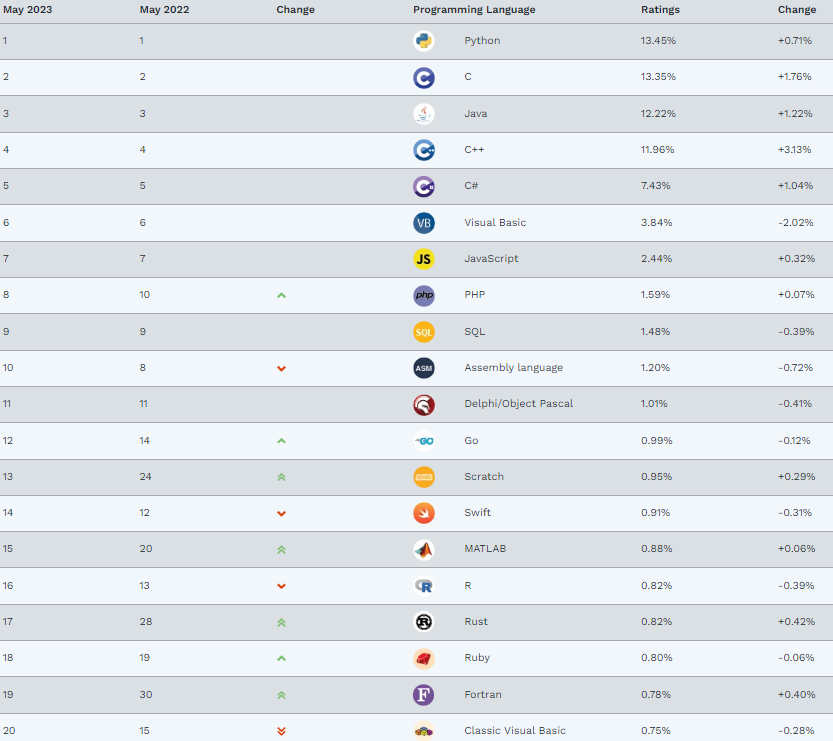Click the Go language name text
Screen dimensions: 833x741
471,440
